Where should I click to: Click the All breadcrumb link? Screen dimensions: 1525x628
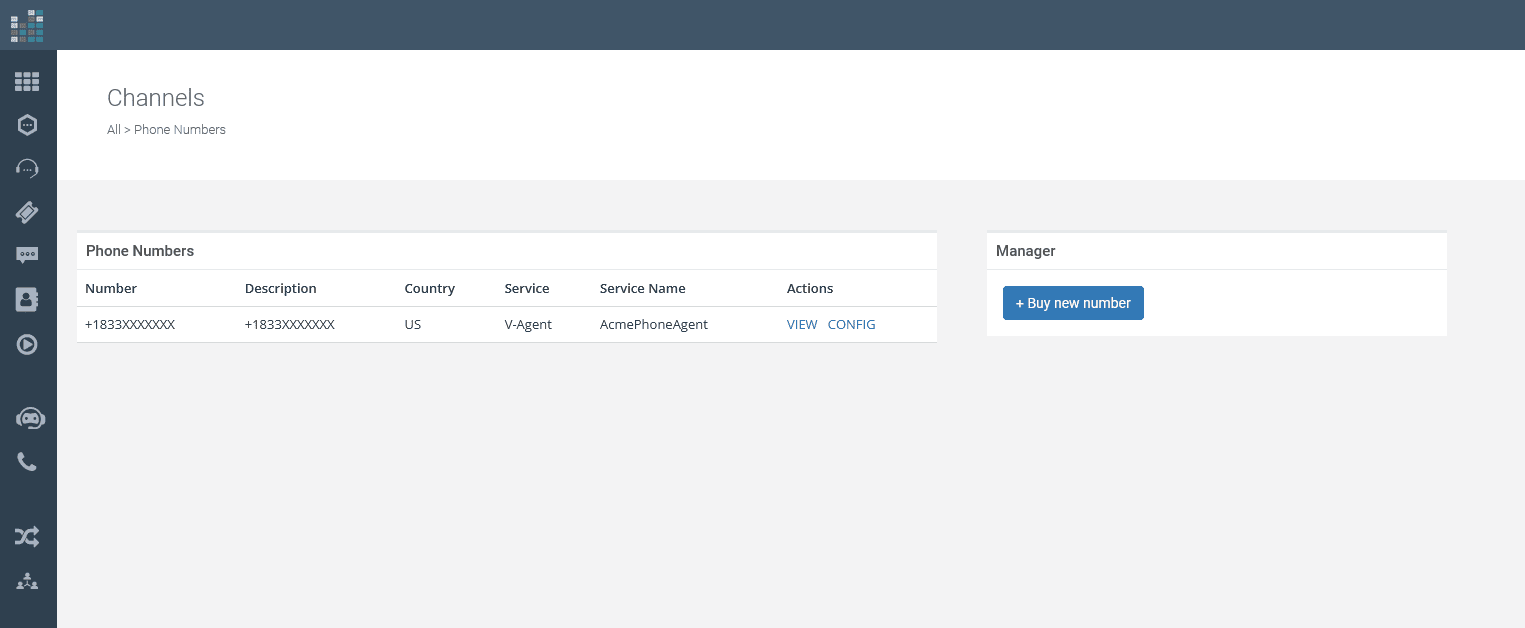coord(114,129)
